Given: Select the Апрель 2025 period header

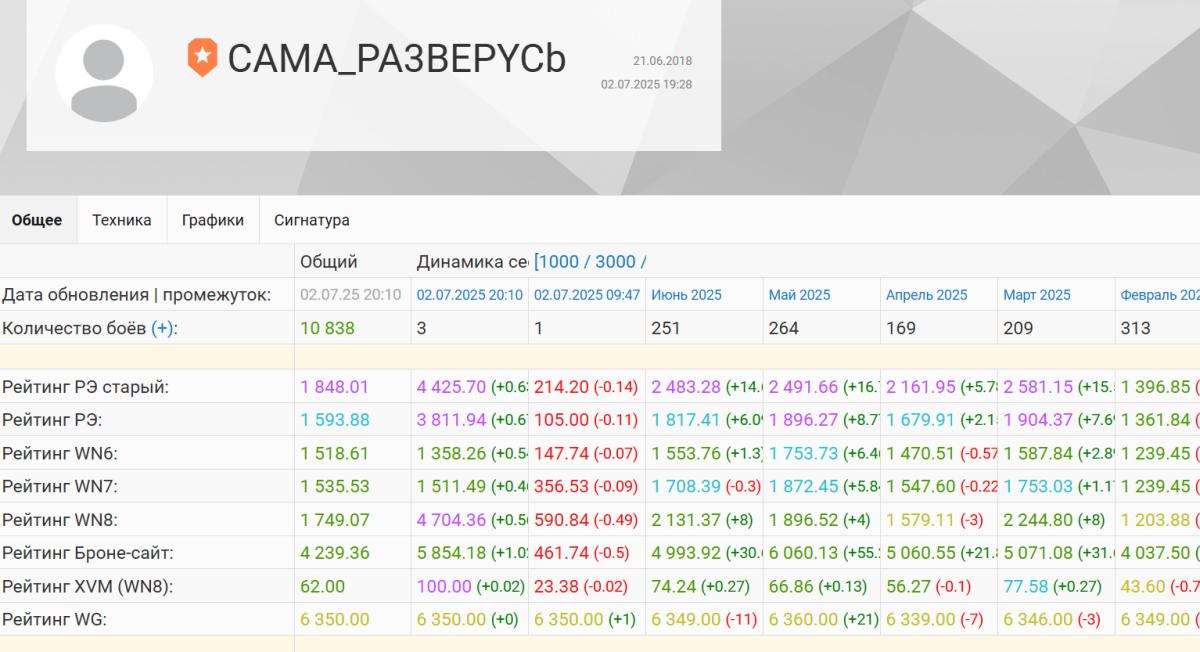Looking at the screenshot, I should (x=926, y=295).
